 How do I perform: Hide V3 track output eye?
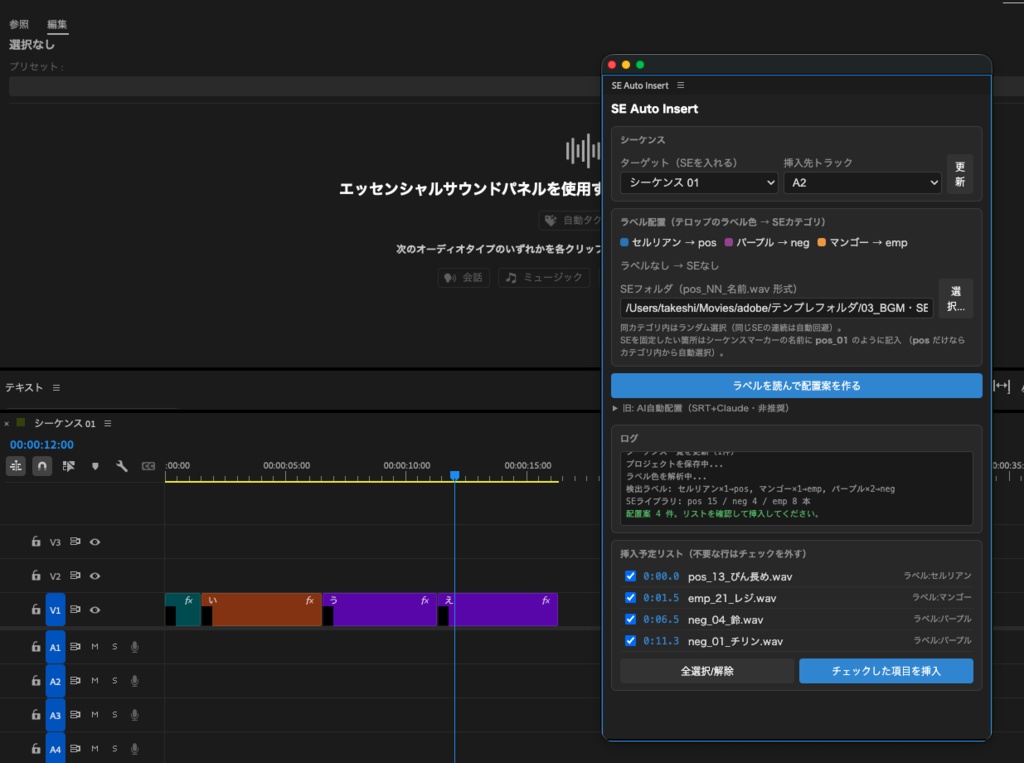point(95,542)
